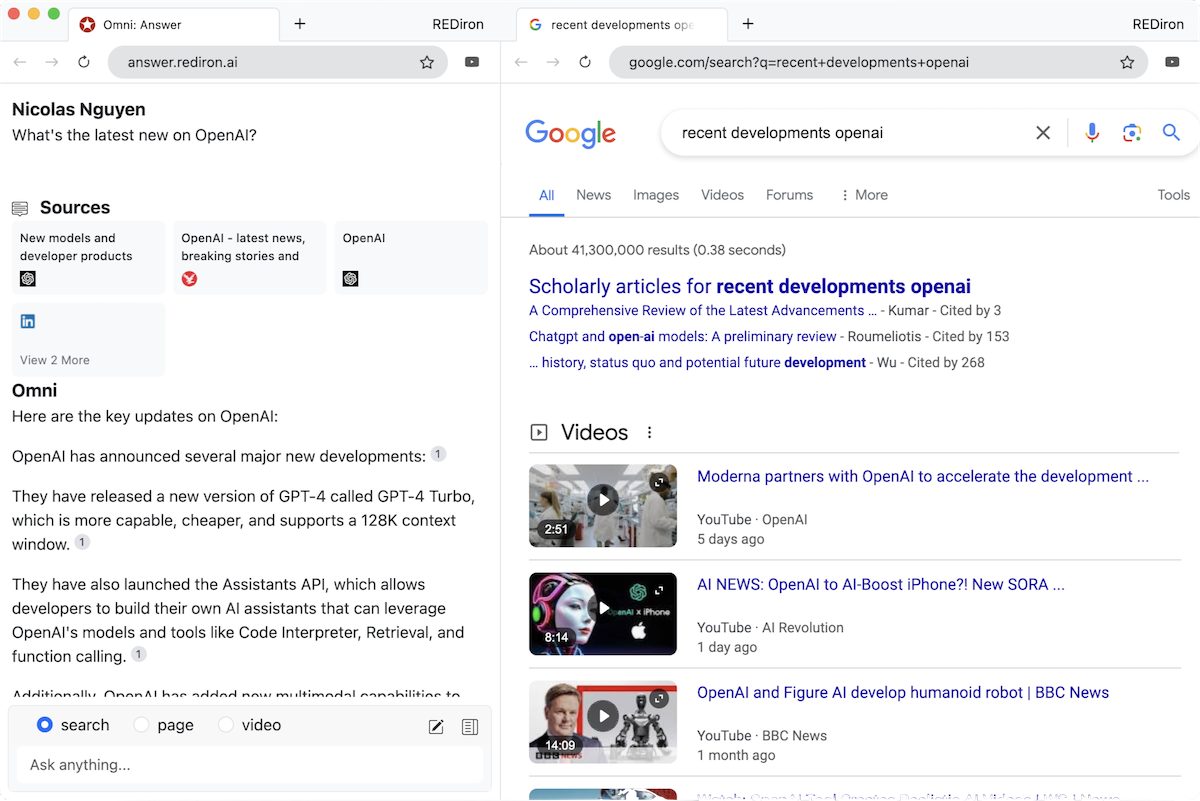Switch to the All results tab
1200x801 pixels.
pos(546,195)
